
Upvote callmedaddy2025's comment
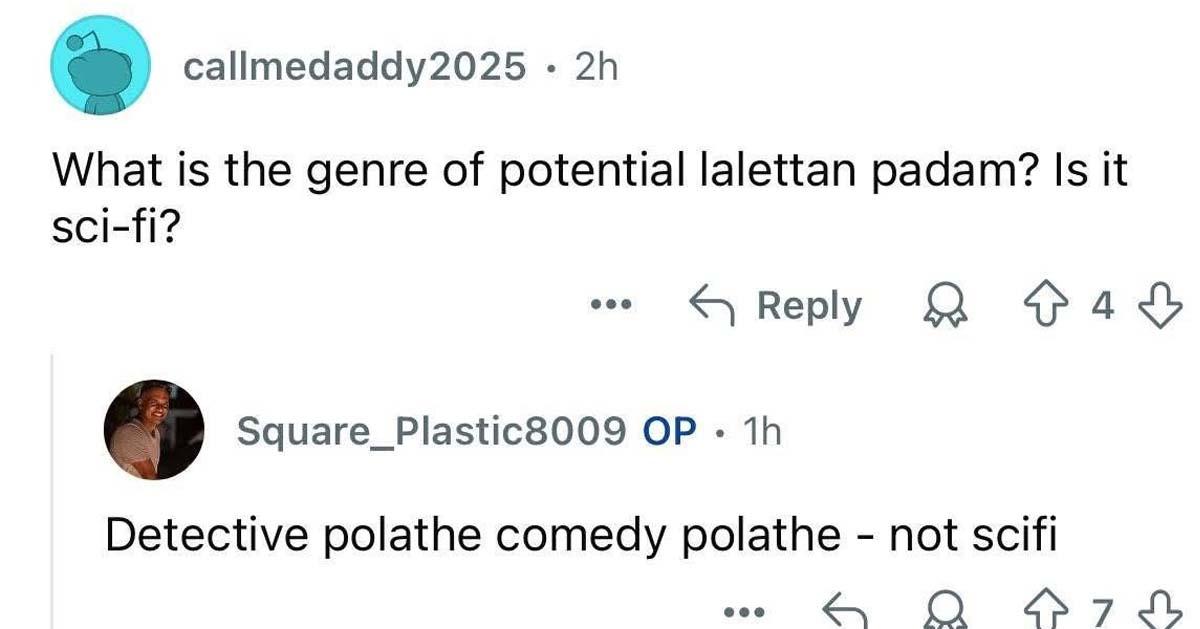tap(1057, 306)
